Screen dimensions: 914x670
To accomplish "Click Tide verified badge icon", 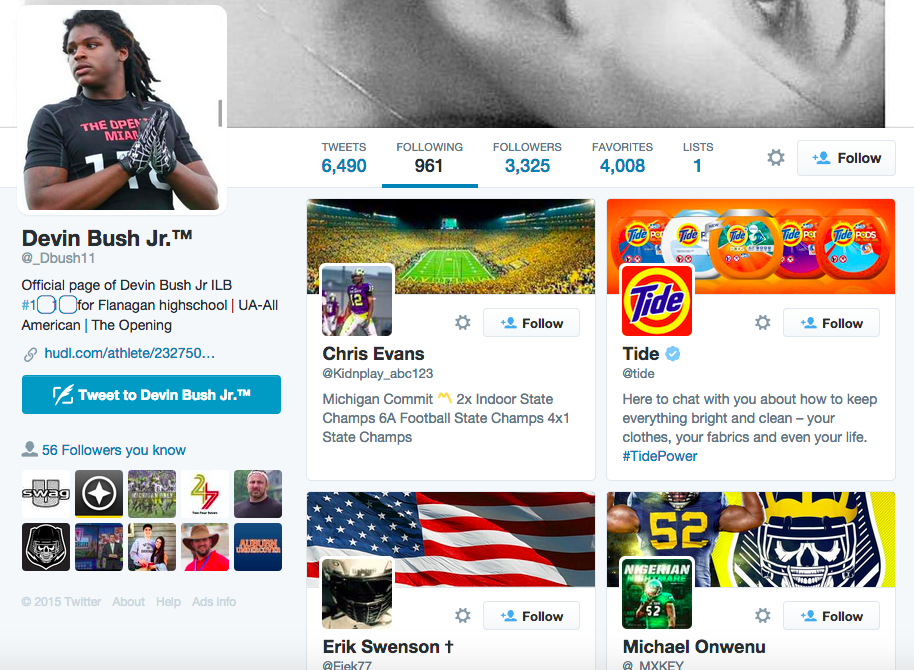I will [x=673, y=353].
